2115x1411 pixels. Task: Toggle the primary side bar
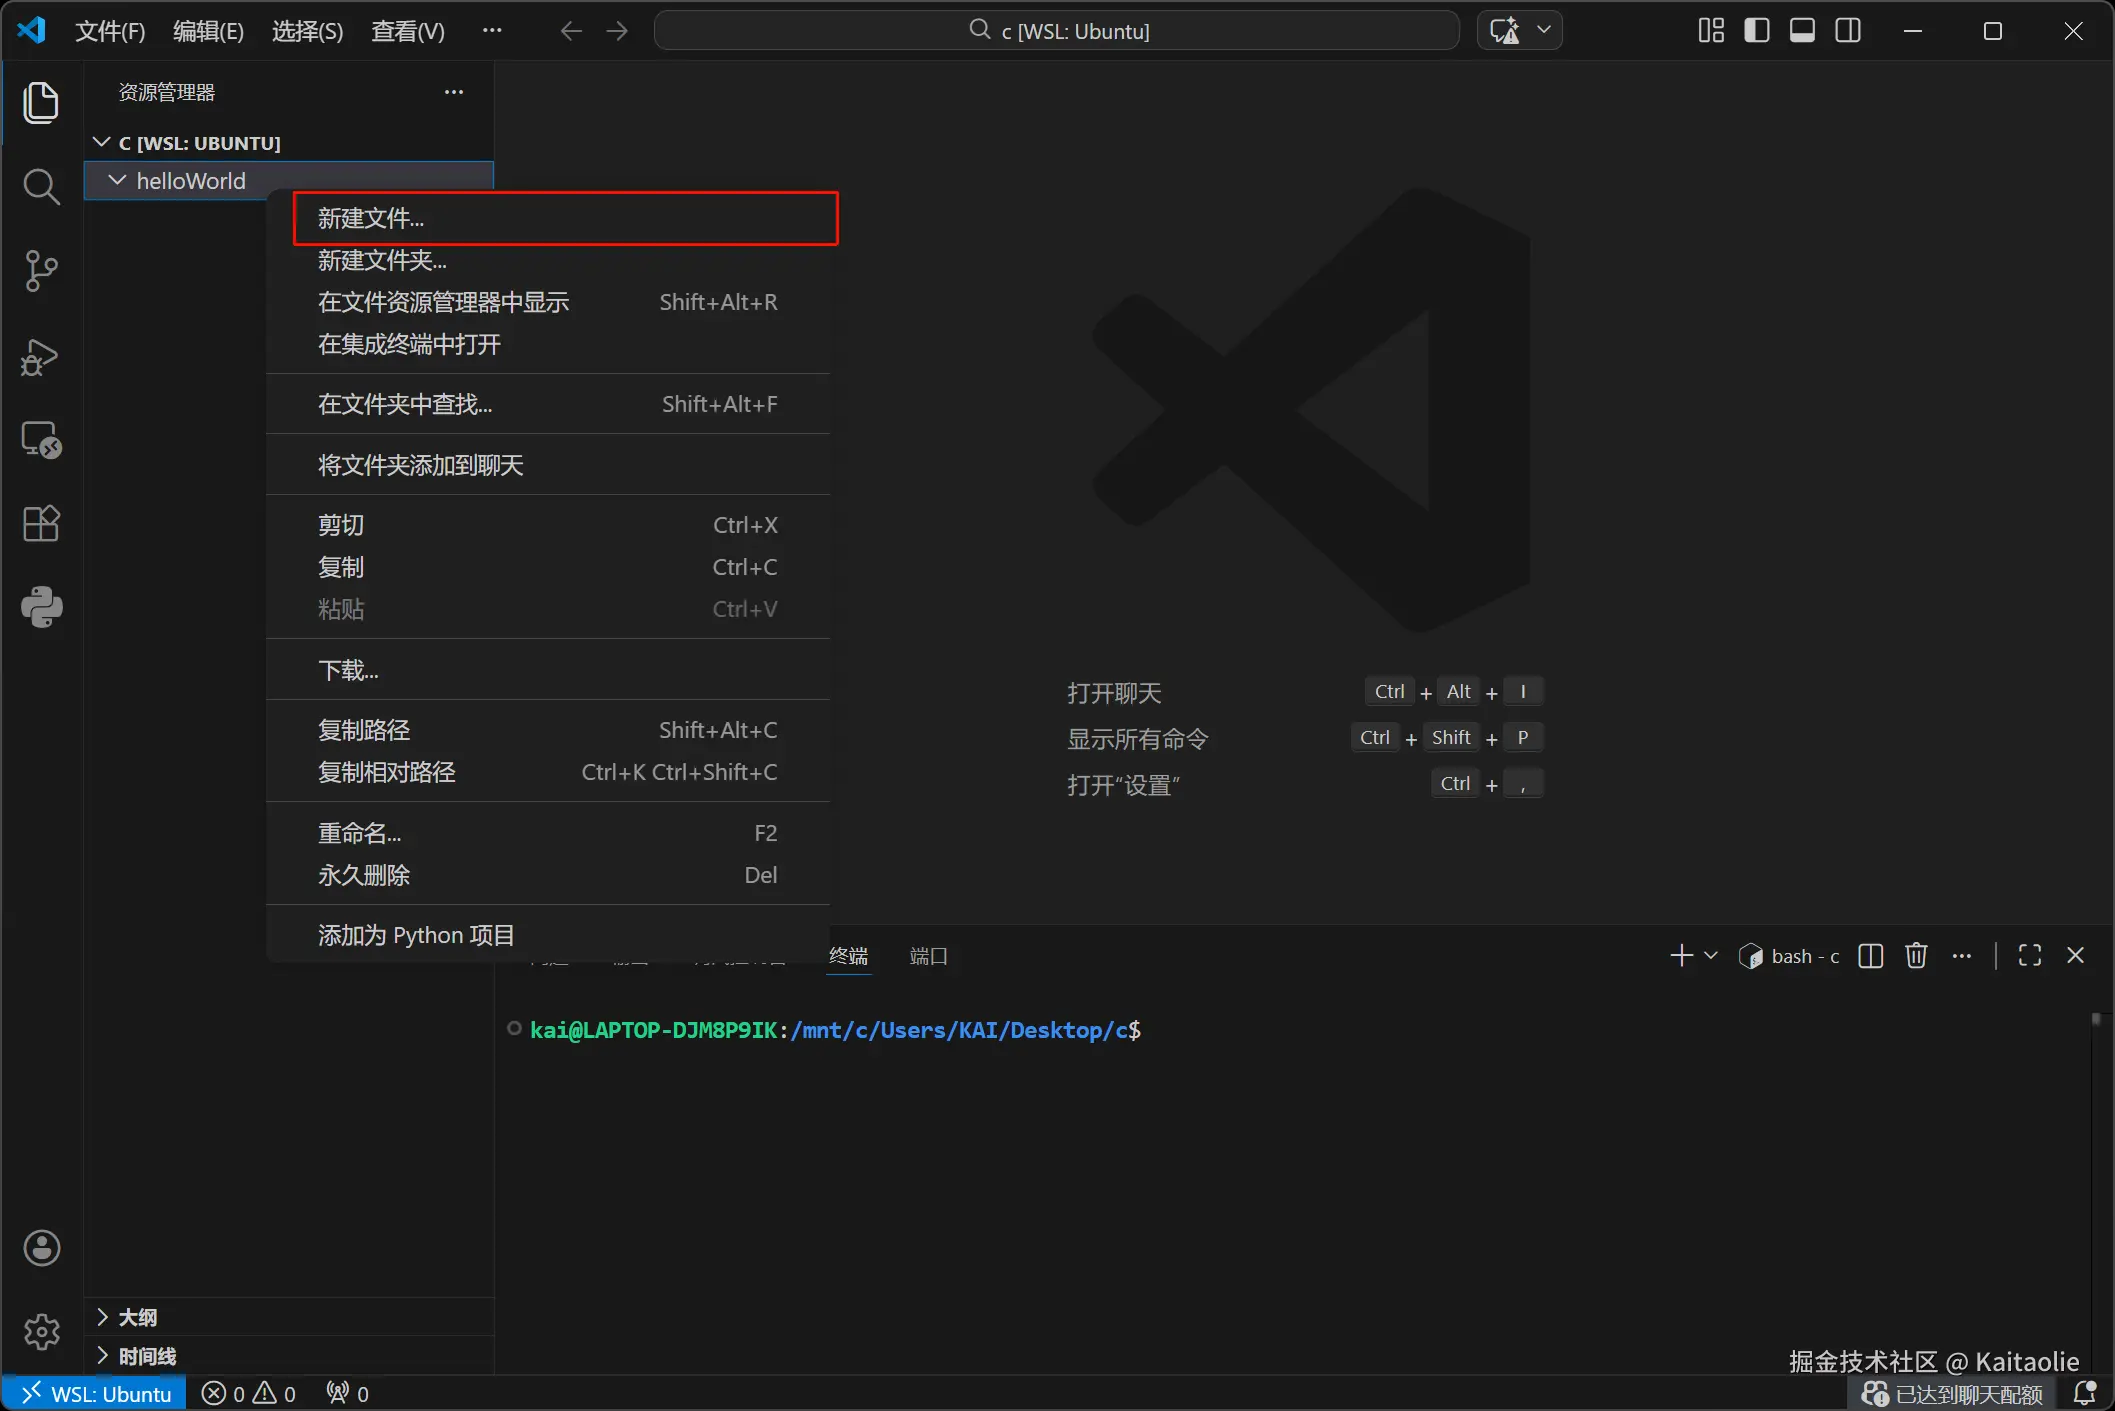point(1756,31)
